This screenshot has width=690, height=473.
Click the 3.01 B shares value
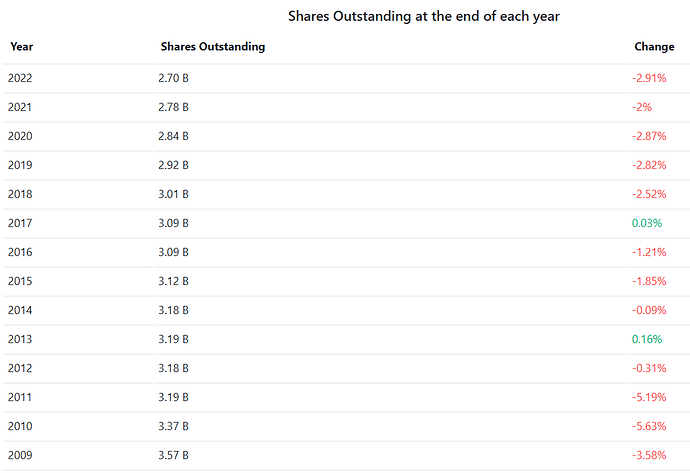point(173,194)
